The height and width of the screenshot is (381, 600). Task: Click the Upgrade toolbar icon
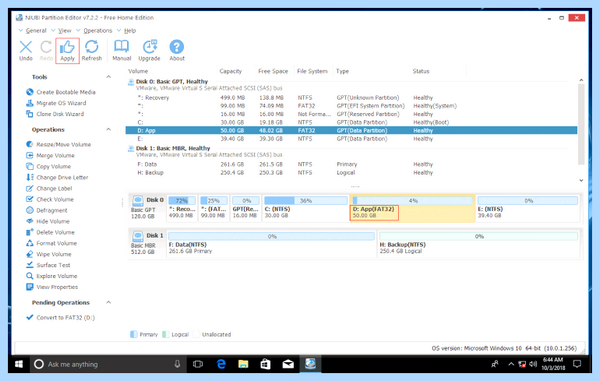click(149, 50)
